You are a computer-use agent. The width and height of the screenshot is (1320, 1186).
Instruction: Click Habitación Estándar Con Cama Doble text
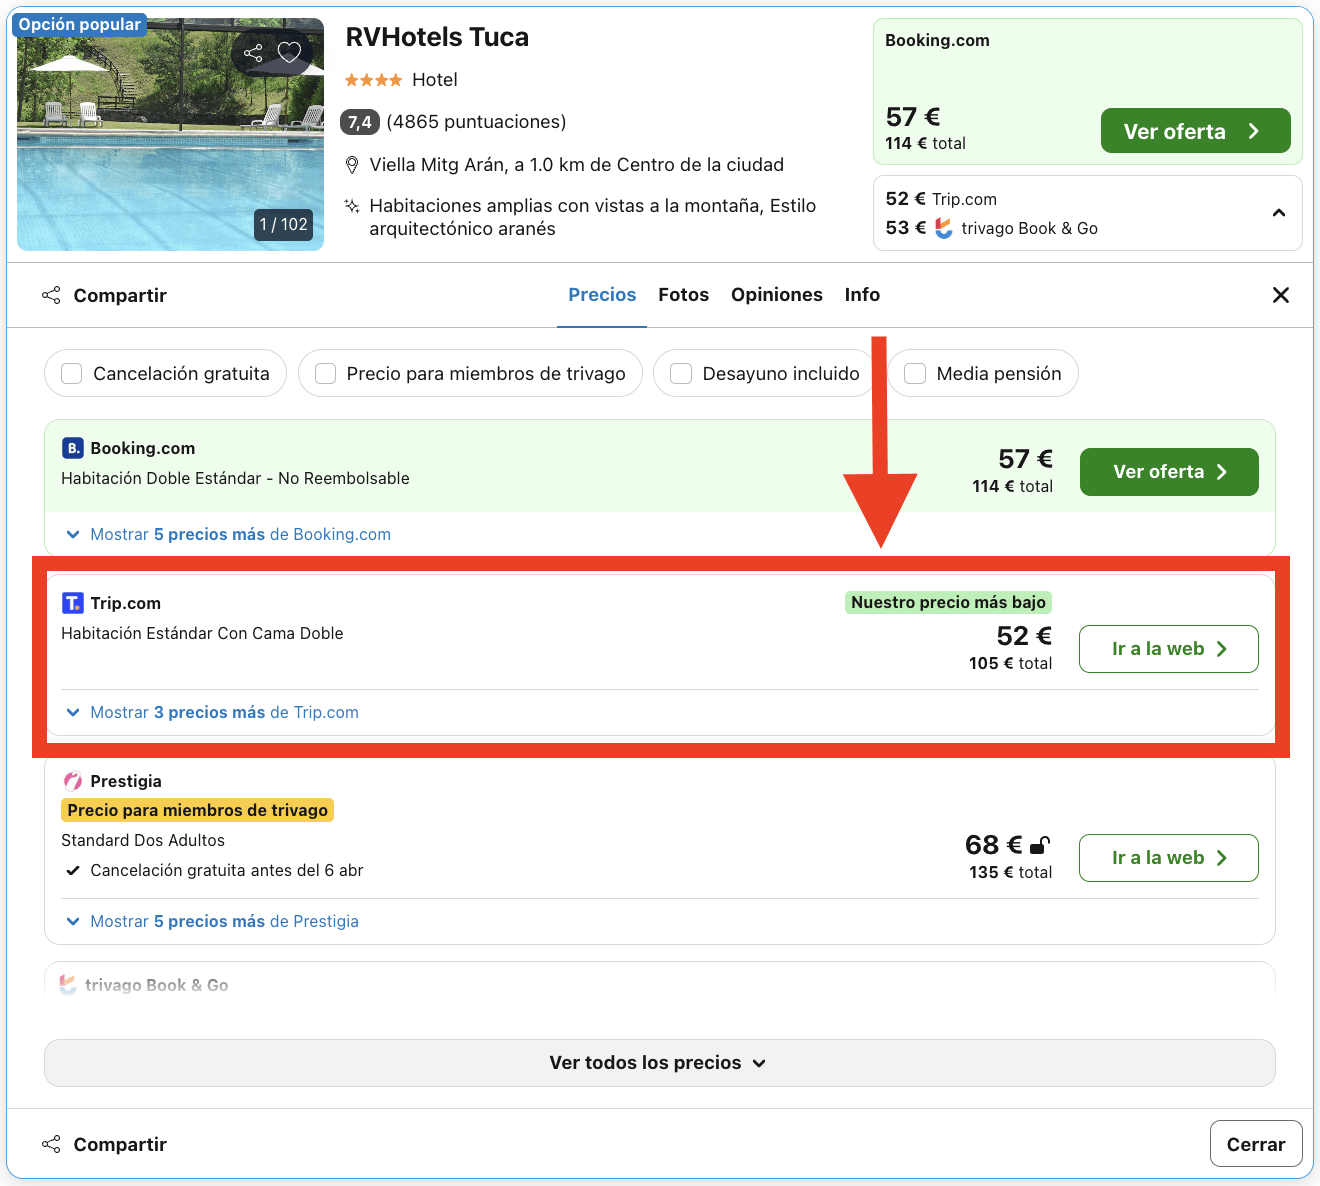coord(202,633)
